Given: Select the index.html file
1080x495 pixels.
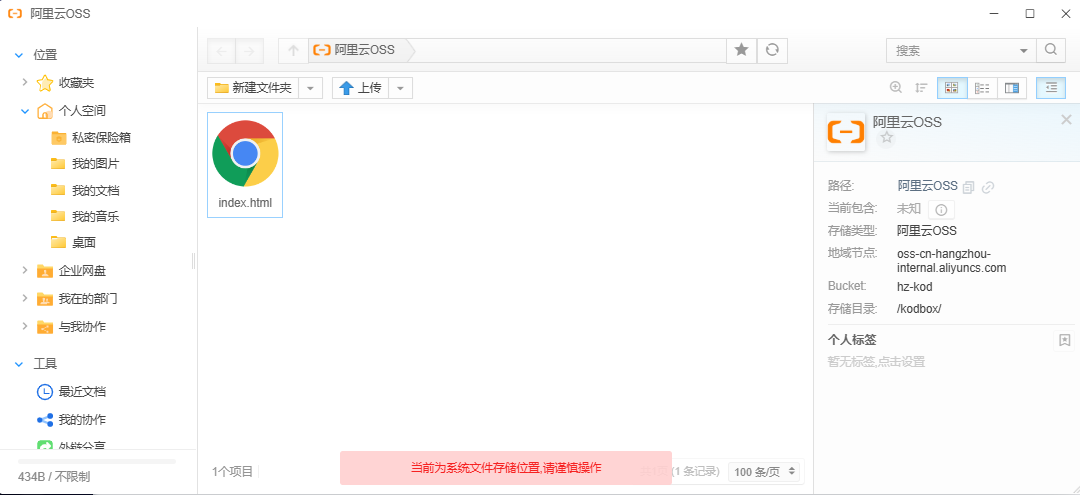Looking at the screenshot, I should click(245, 165).
